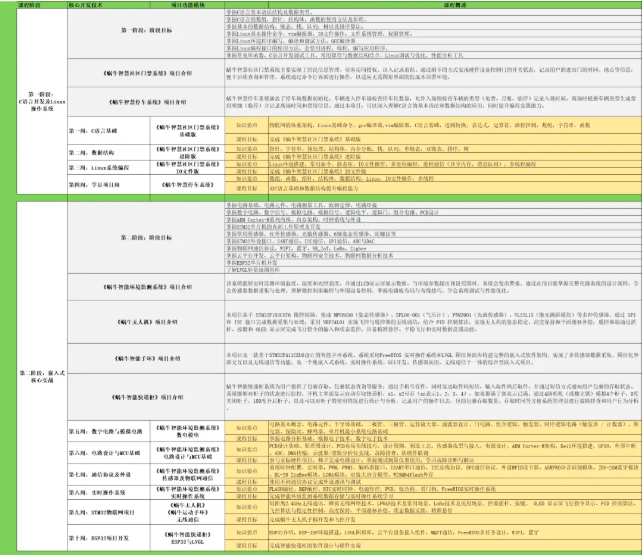
Task: Select the 课程阶段 header cell
Action: (x=42, y=5)
